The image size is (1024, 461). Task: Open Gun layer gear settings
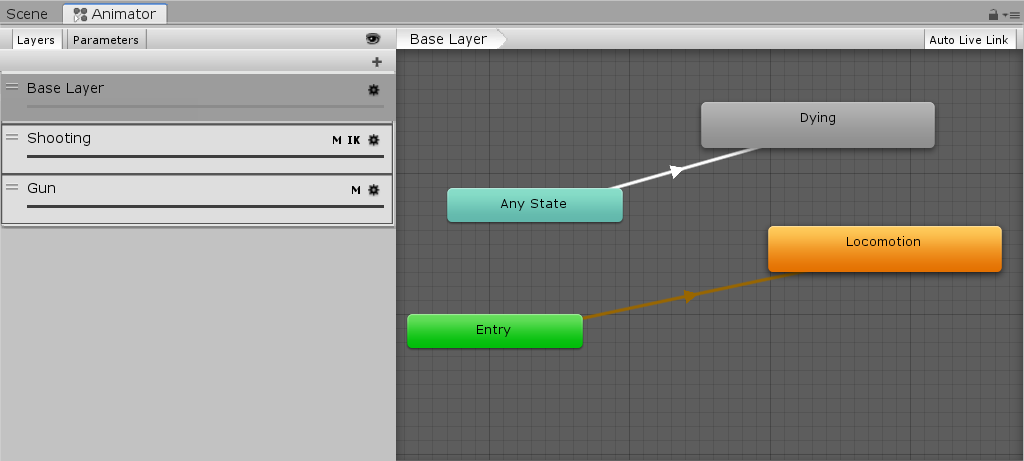point(374,190)
